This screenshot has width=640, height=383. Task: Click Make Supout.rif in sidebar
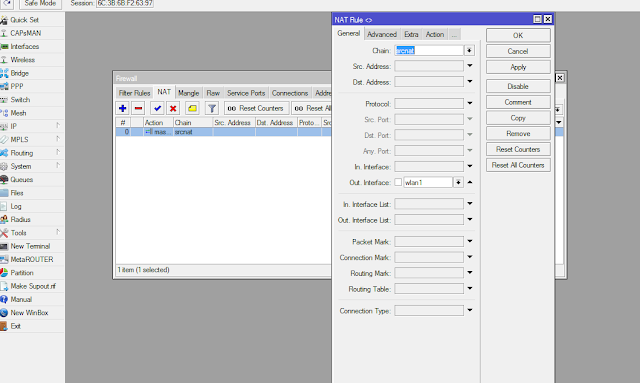coord(33,286)
